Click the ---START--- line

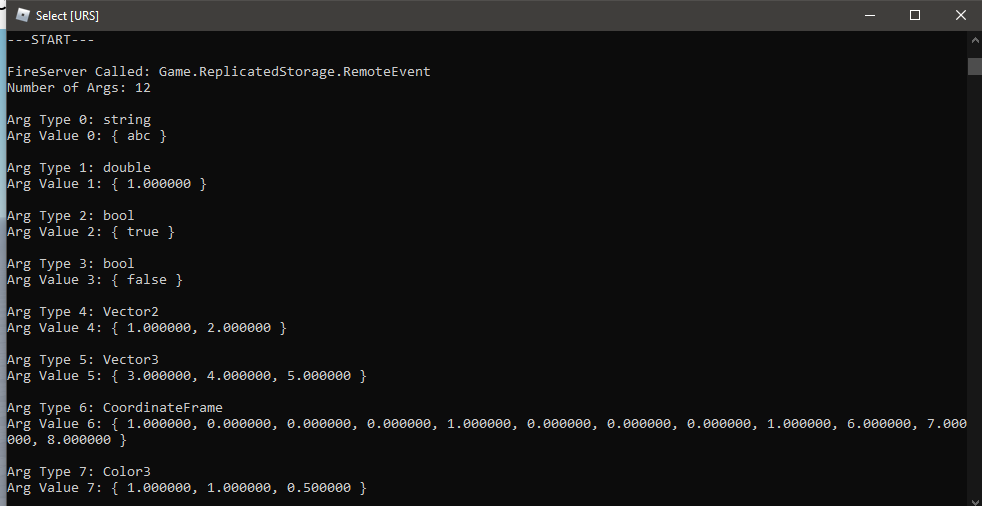point(51,40)
